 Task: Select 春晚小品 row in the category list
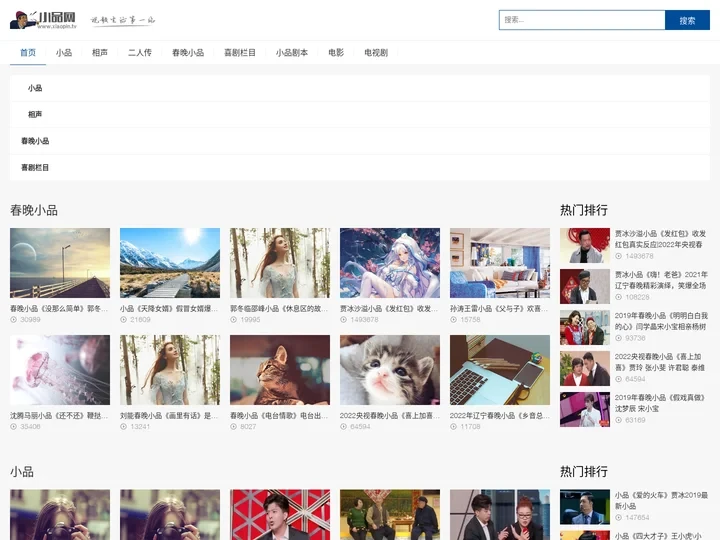pyautogui.click(x=360, y=141)
